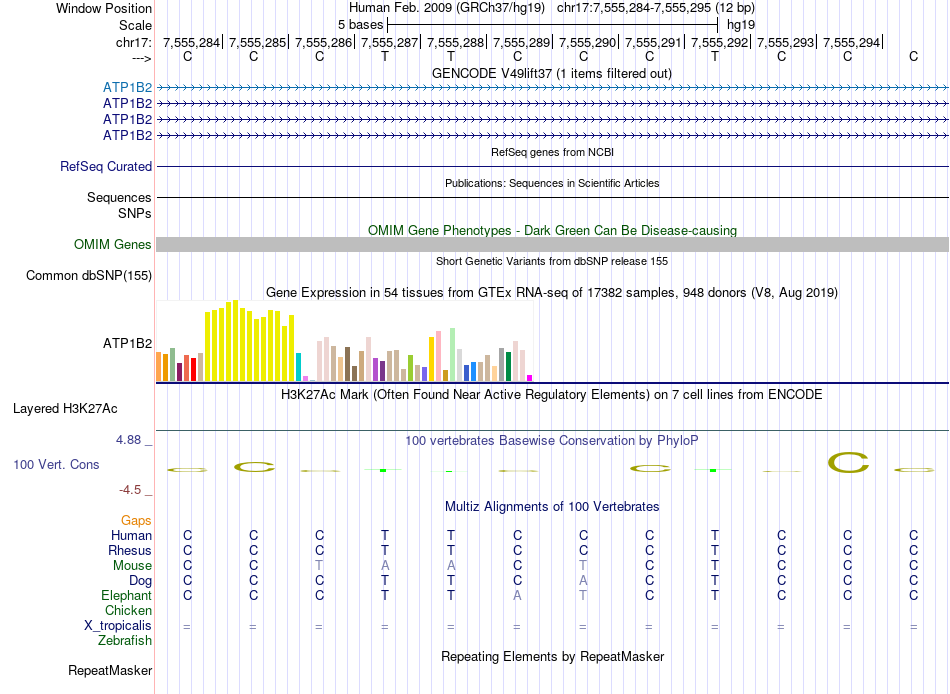Click 'Repeating Elements by RepeatMasker' title

[552, 656]
